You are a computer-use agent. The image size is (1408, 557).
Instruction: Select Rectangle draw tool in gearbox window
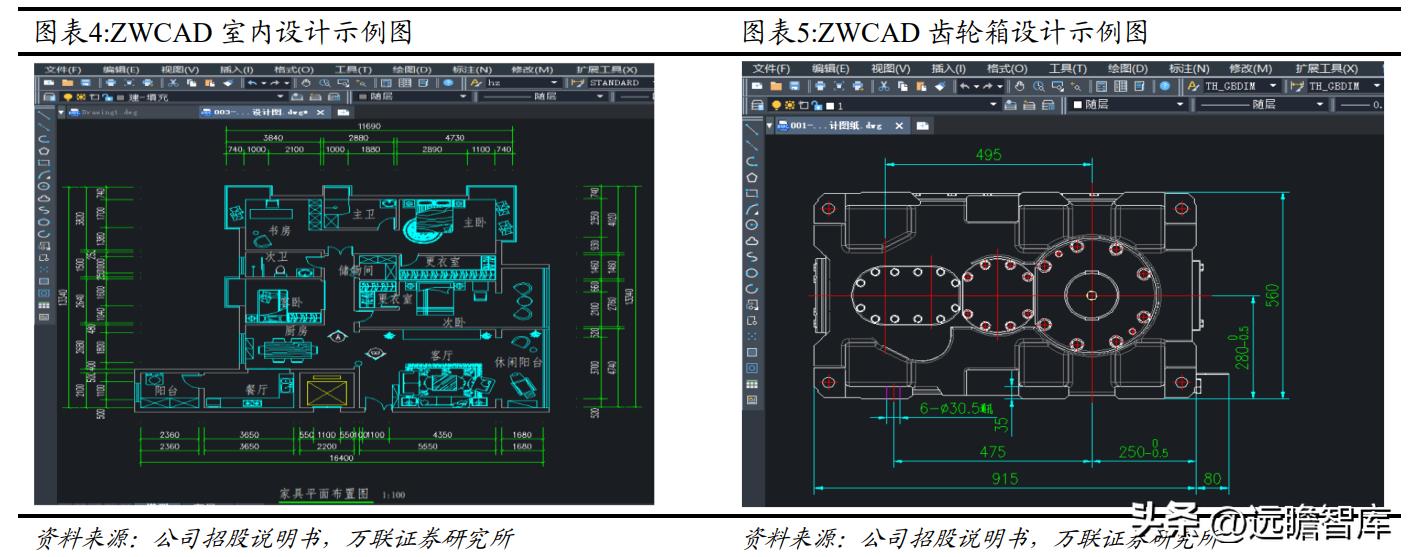[753, 194]
